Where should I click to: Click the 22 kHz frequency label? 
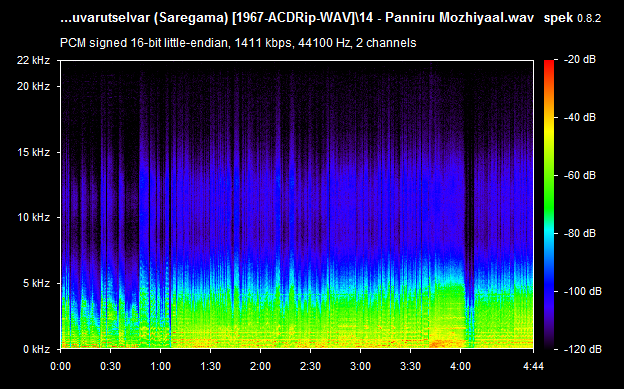click(x=33, y=60)
